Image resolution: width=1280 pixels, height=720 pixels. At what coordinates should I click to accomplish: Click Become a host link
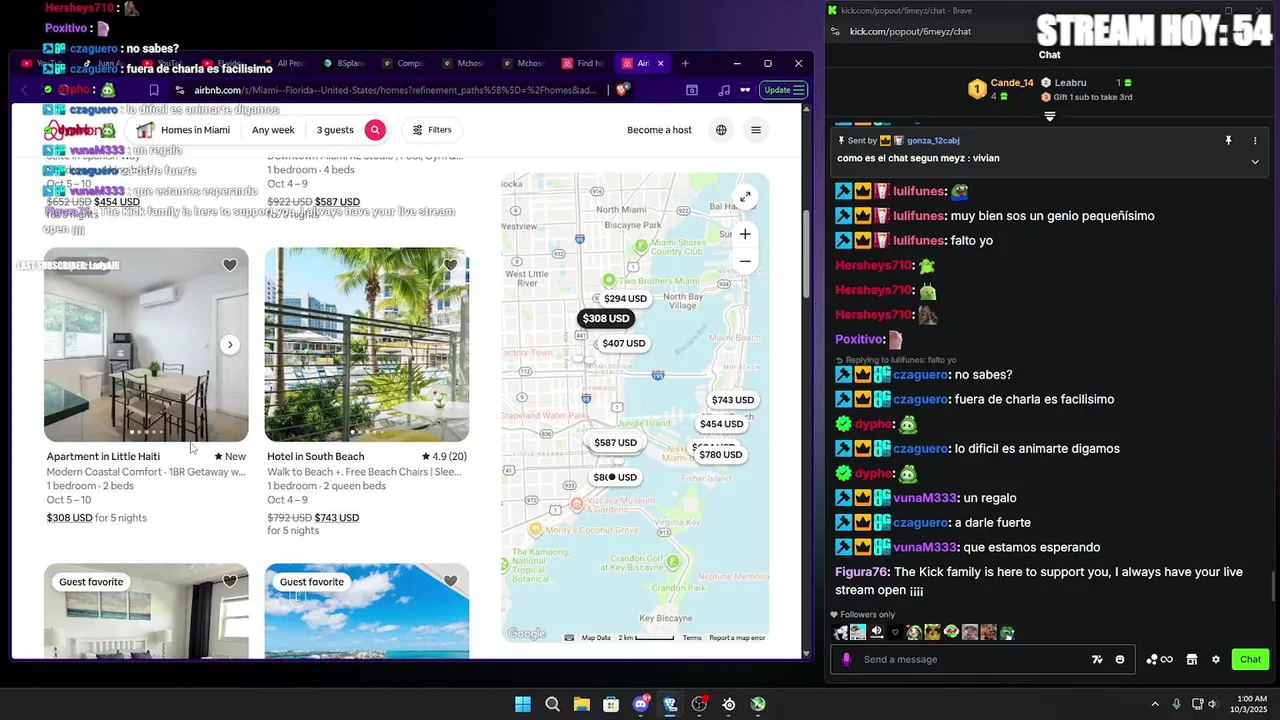(x=659, y=130)
